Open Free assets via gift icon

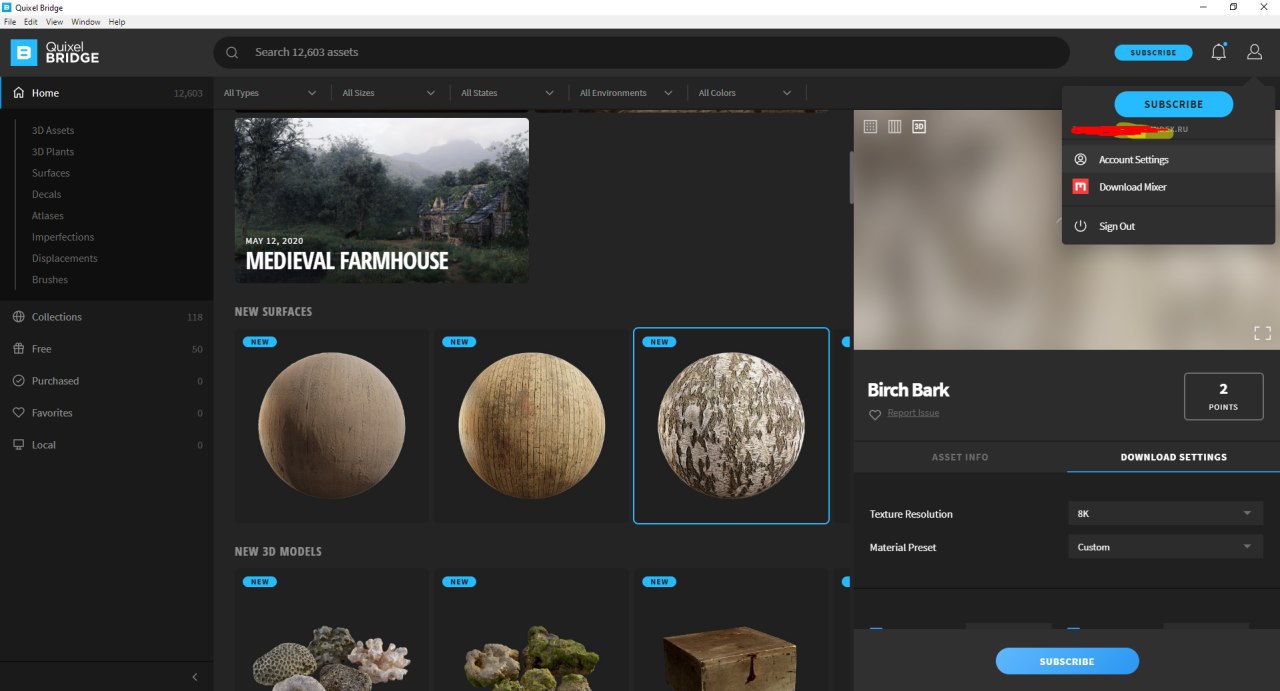19,349
